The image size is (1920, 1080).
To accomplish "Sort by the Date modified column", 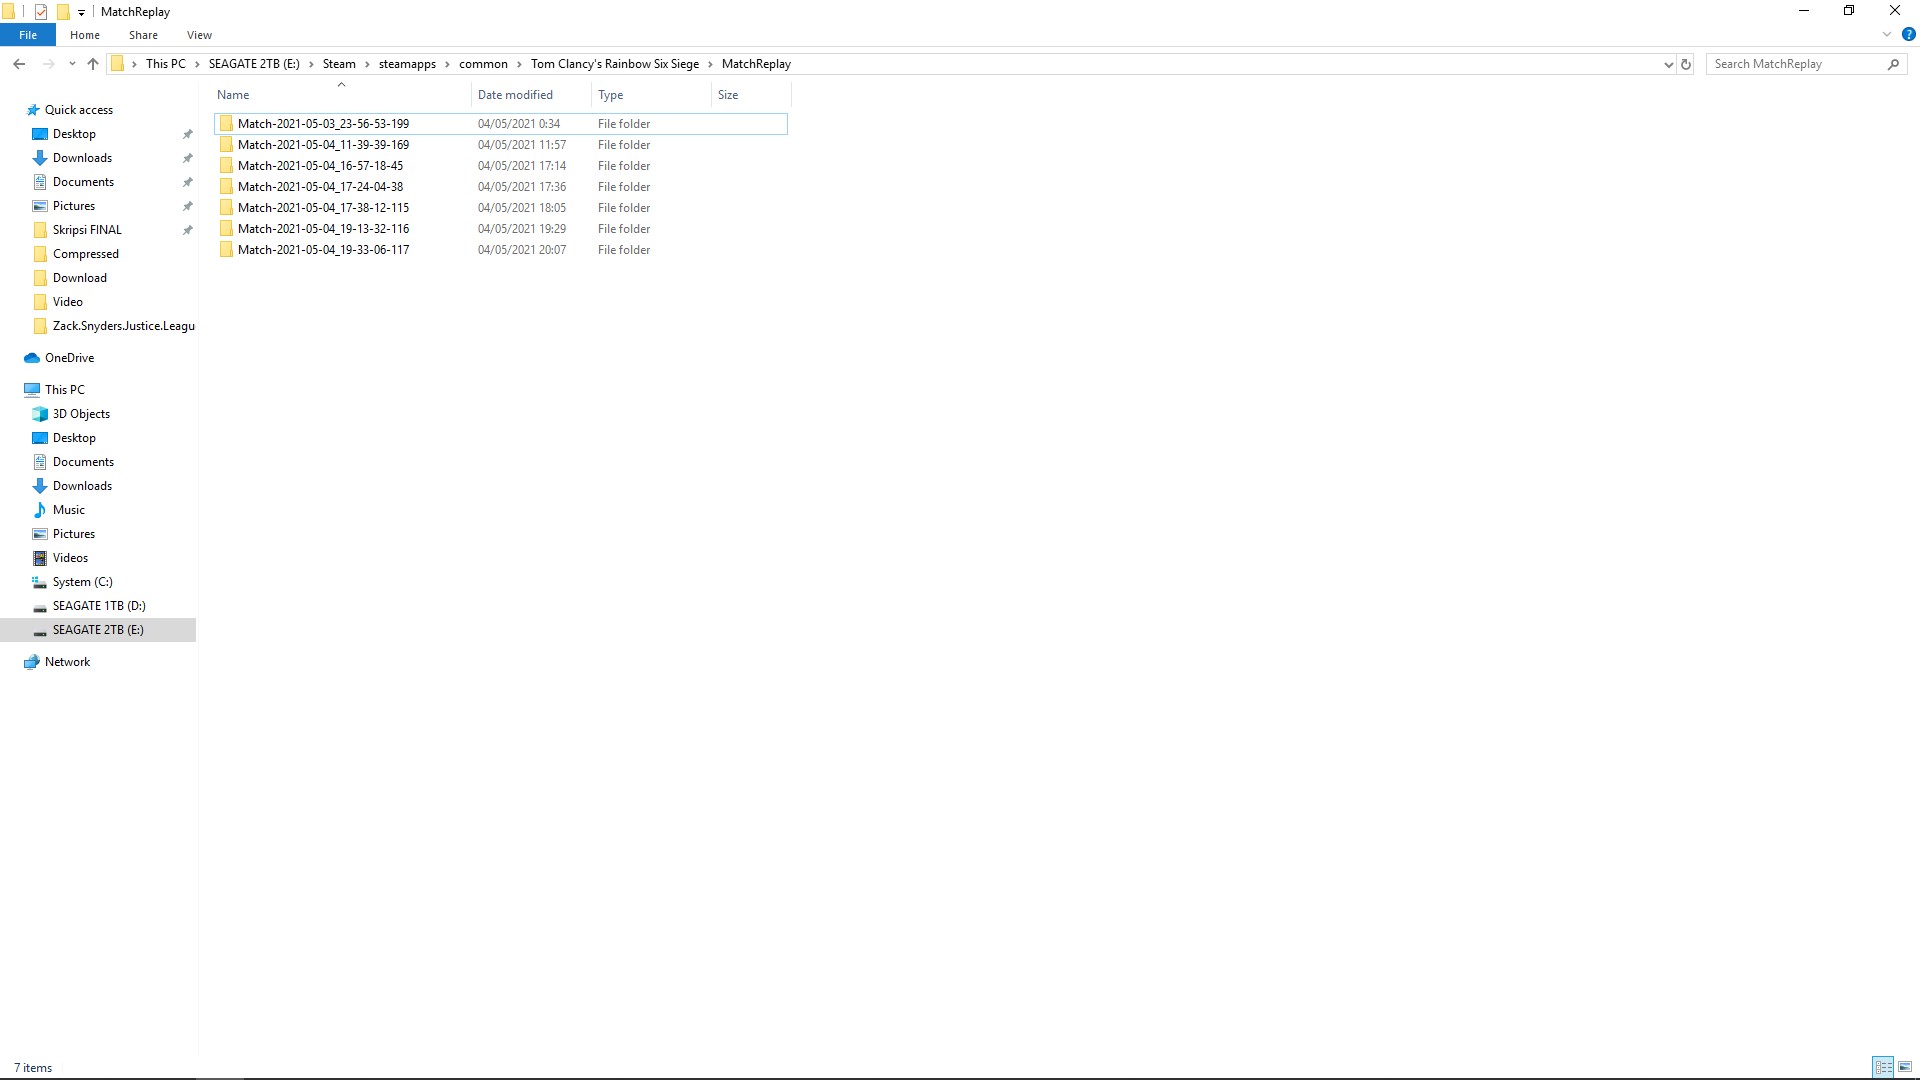I will (515, 95).
